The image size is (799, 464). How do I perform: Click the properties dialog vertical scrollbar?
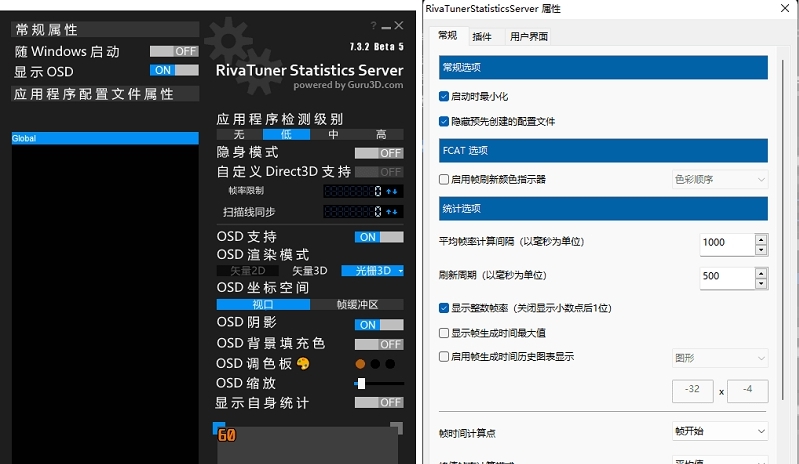[783, 230]
